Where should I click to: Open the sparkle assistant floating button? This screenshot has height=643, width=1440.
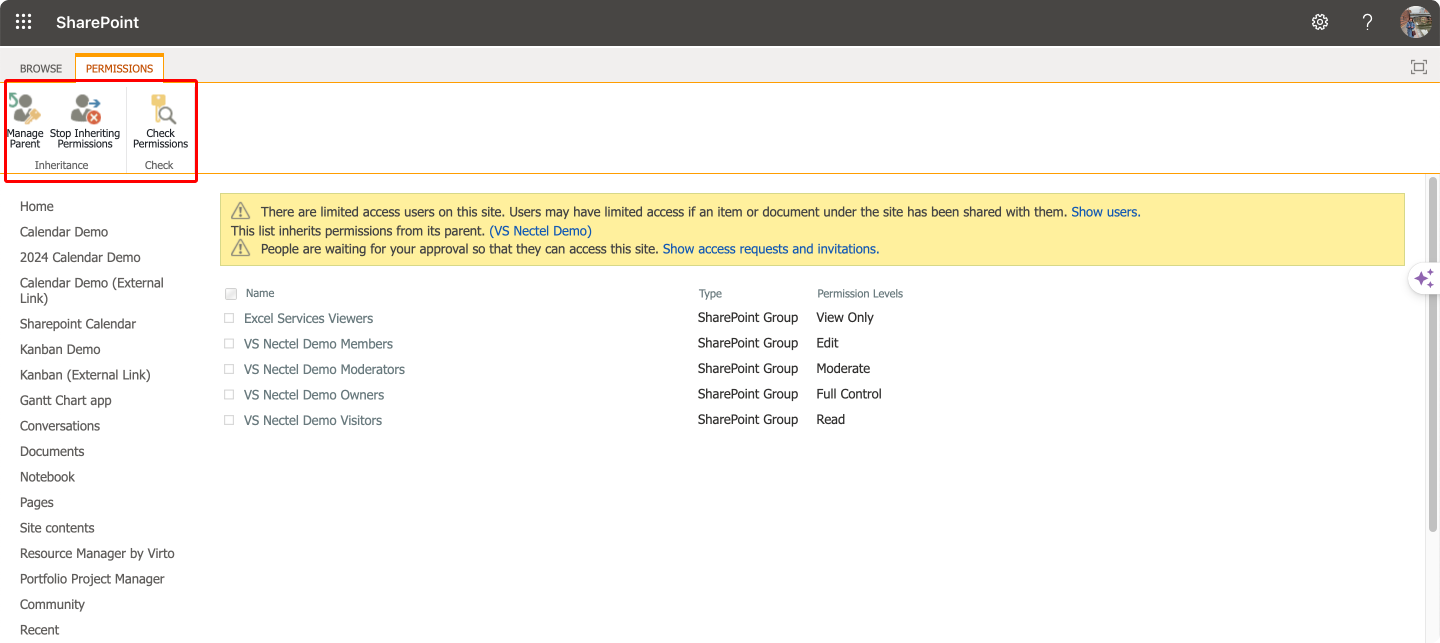[1424, 278]
